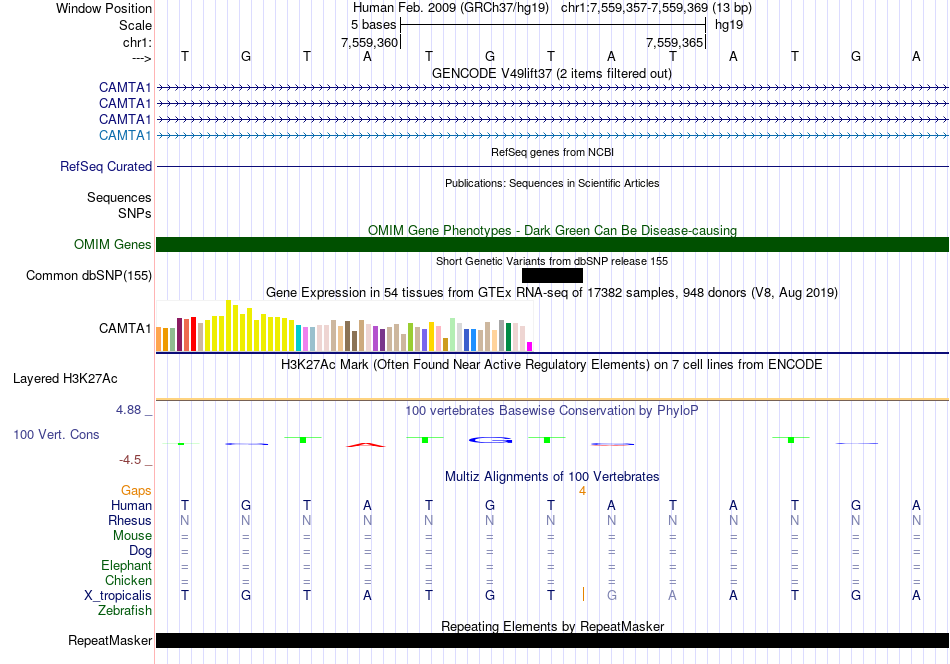Screen dimensions: 950x664
Task: Open the Layered H3K27Ac track label
Action: [x=65, y=379]
